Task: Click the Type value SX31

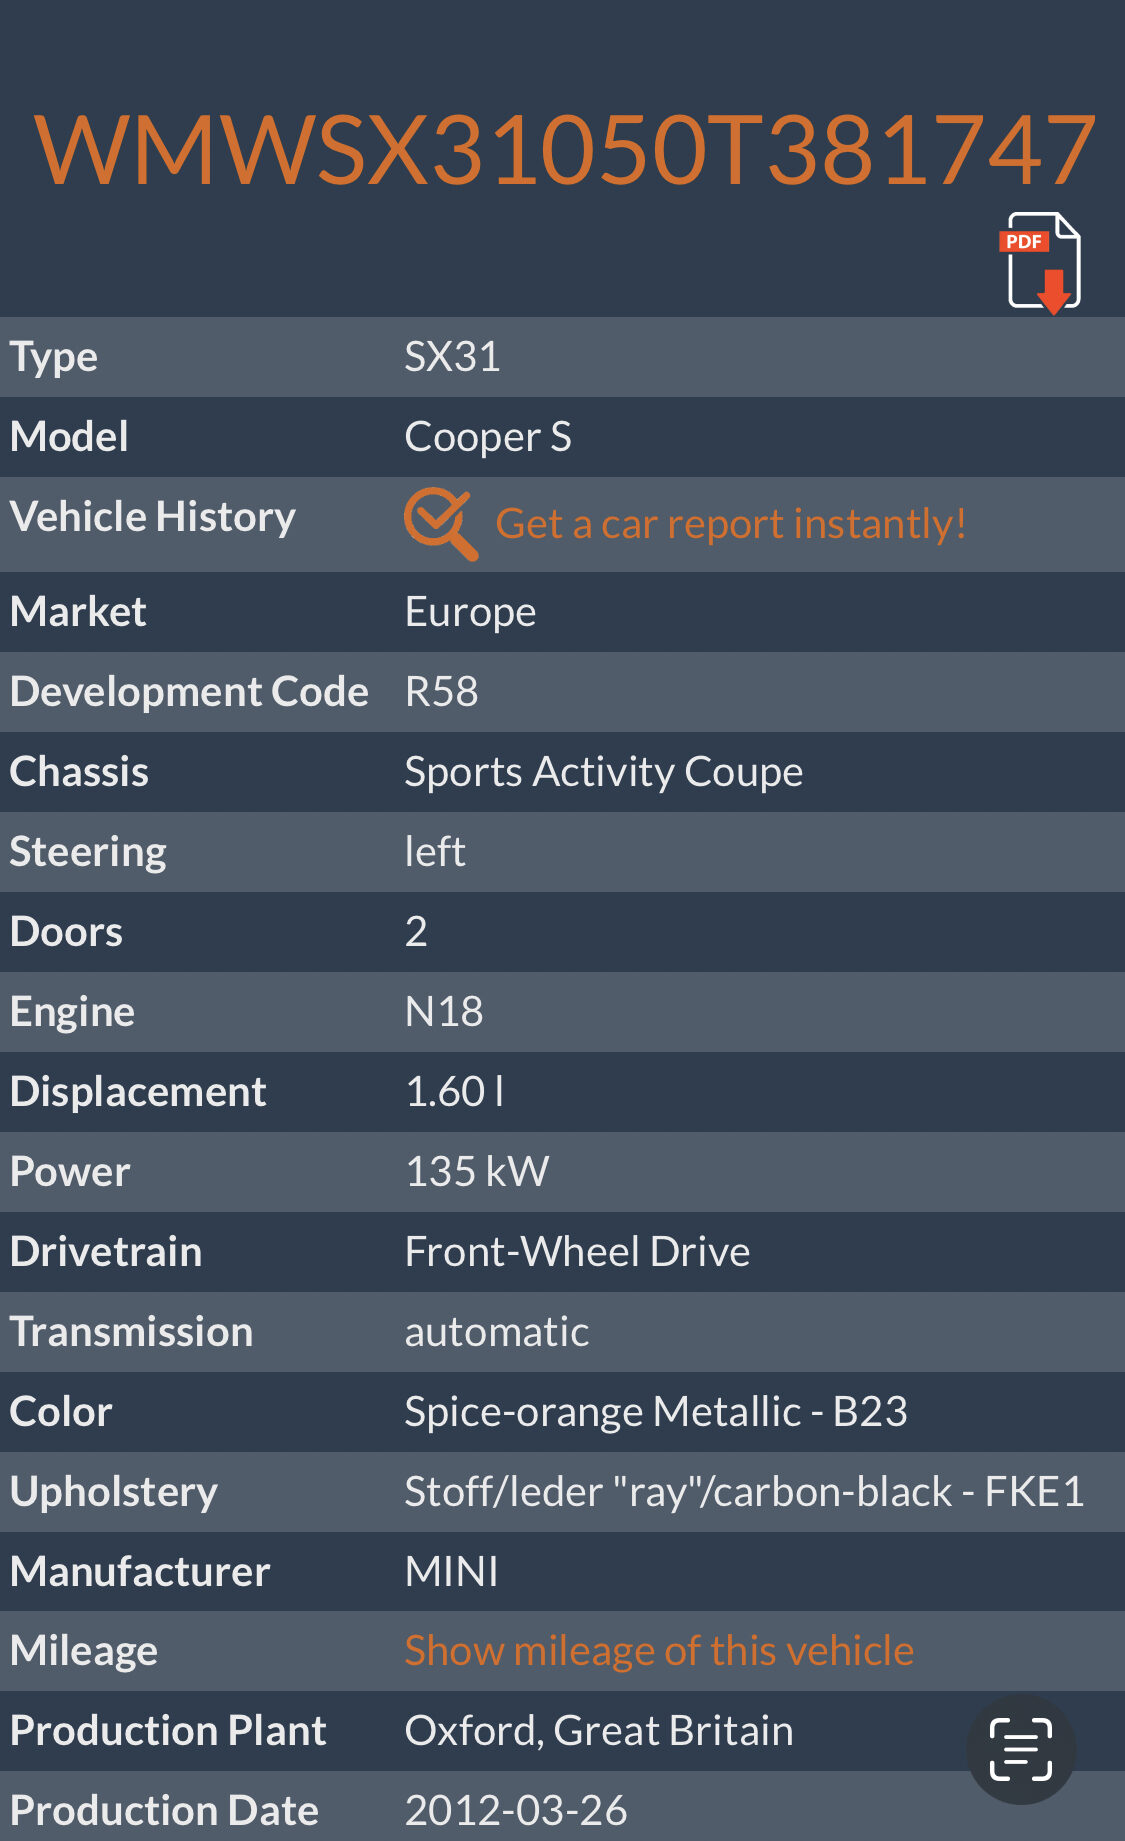Action: [452, 357]
